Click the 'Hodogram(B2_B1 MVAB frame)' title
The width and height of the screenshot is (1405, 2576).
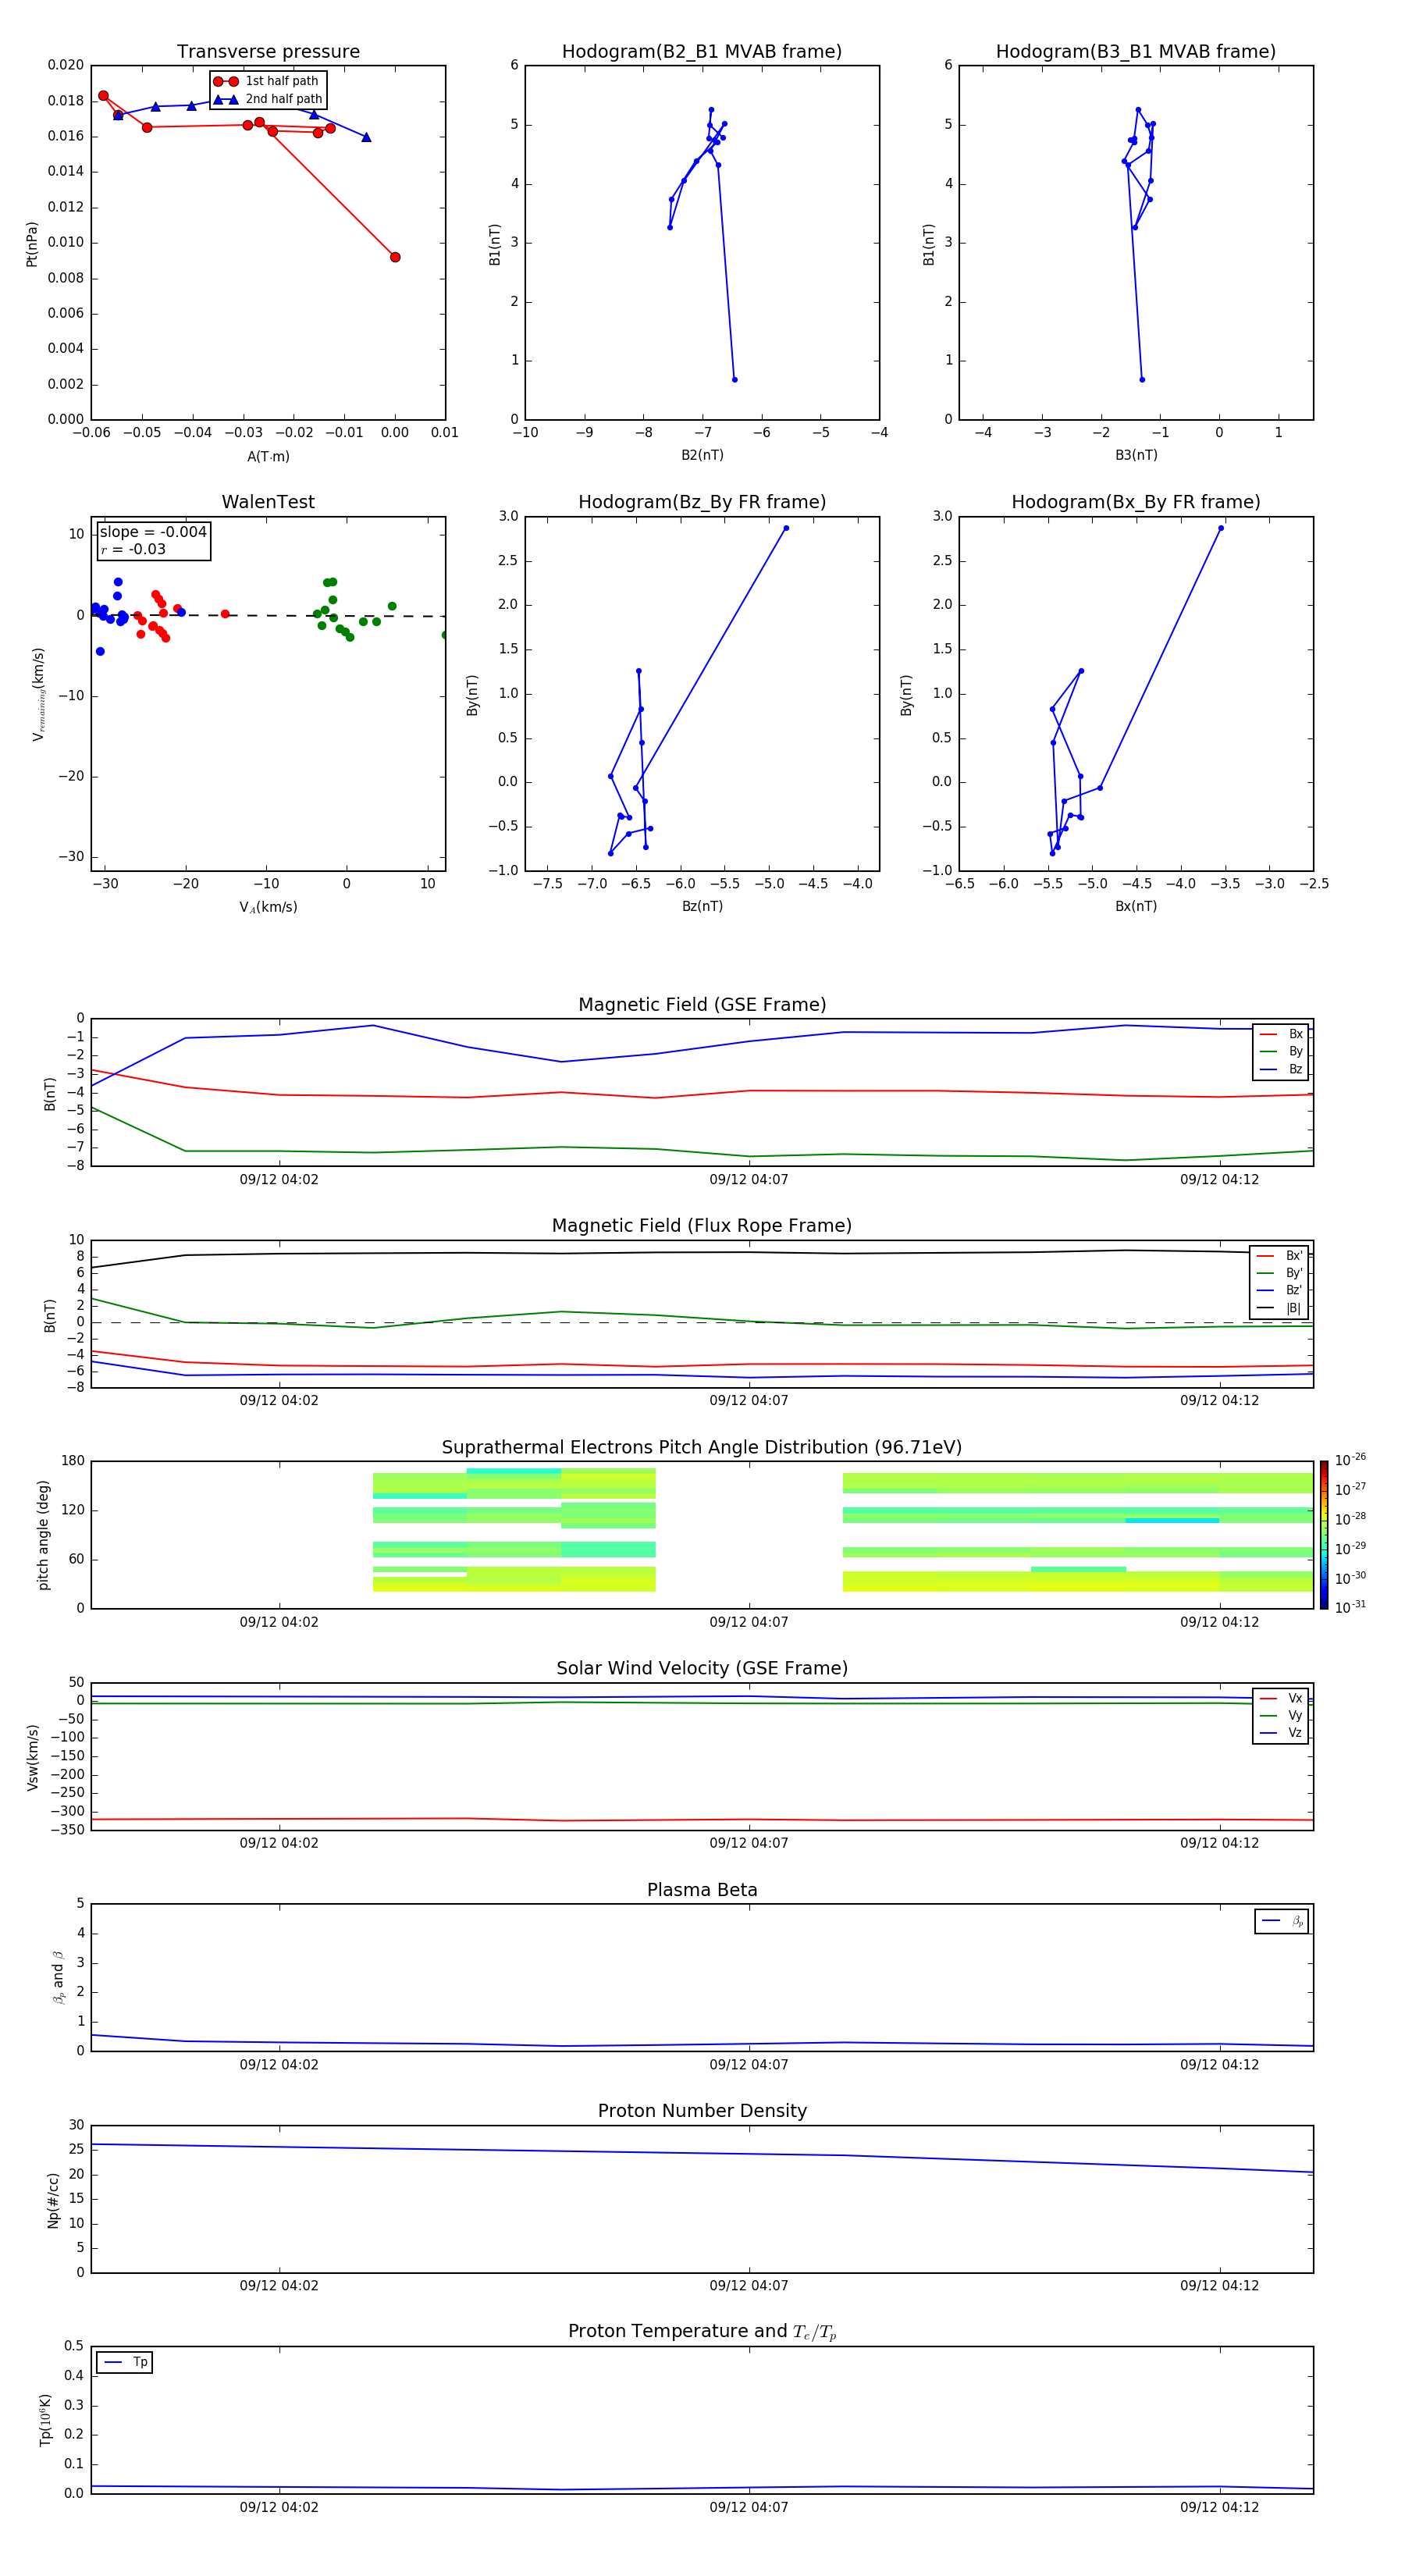click(702, 52)
